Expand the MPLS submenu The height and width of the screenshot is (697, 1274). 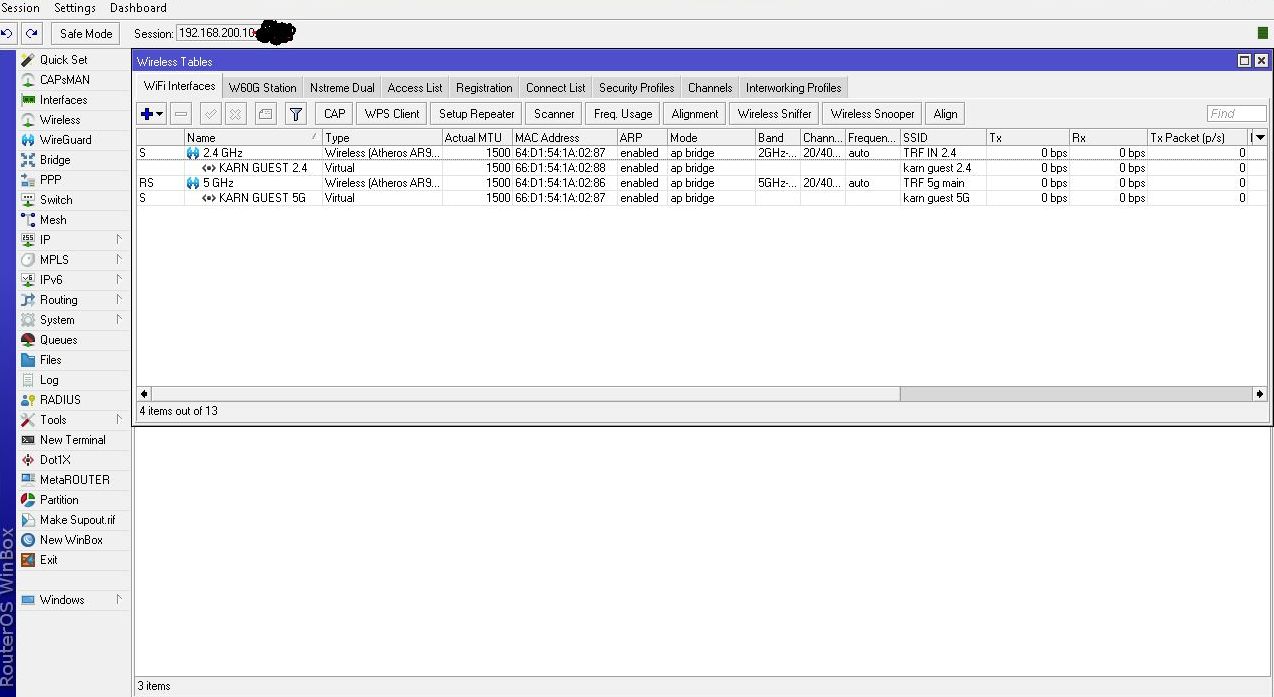(x=119, y=260)
